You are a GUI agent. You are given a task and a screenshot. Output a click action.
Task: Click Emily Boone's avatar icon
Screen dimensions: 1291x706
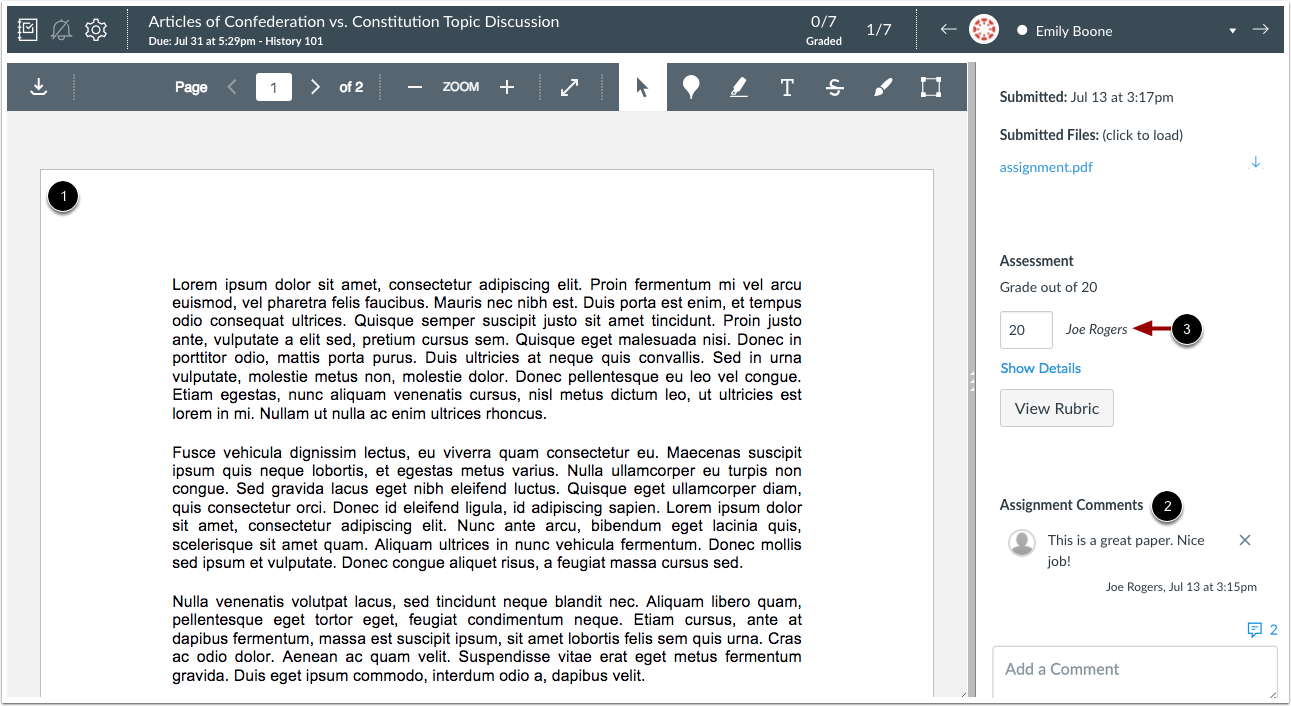(x=984, y=30)
